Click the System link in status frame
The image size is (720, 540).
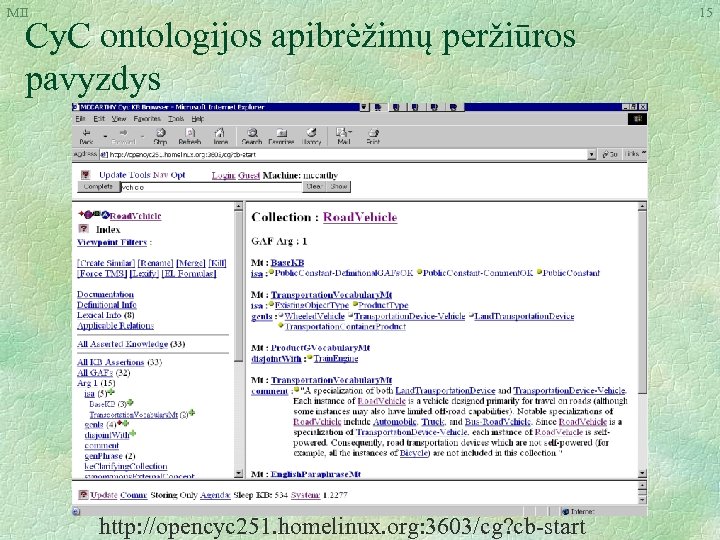(x=305, y=495)
